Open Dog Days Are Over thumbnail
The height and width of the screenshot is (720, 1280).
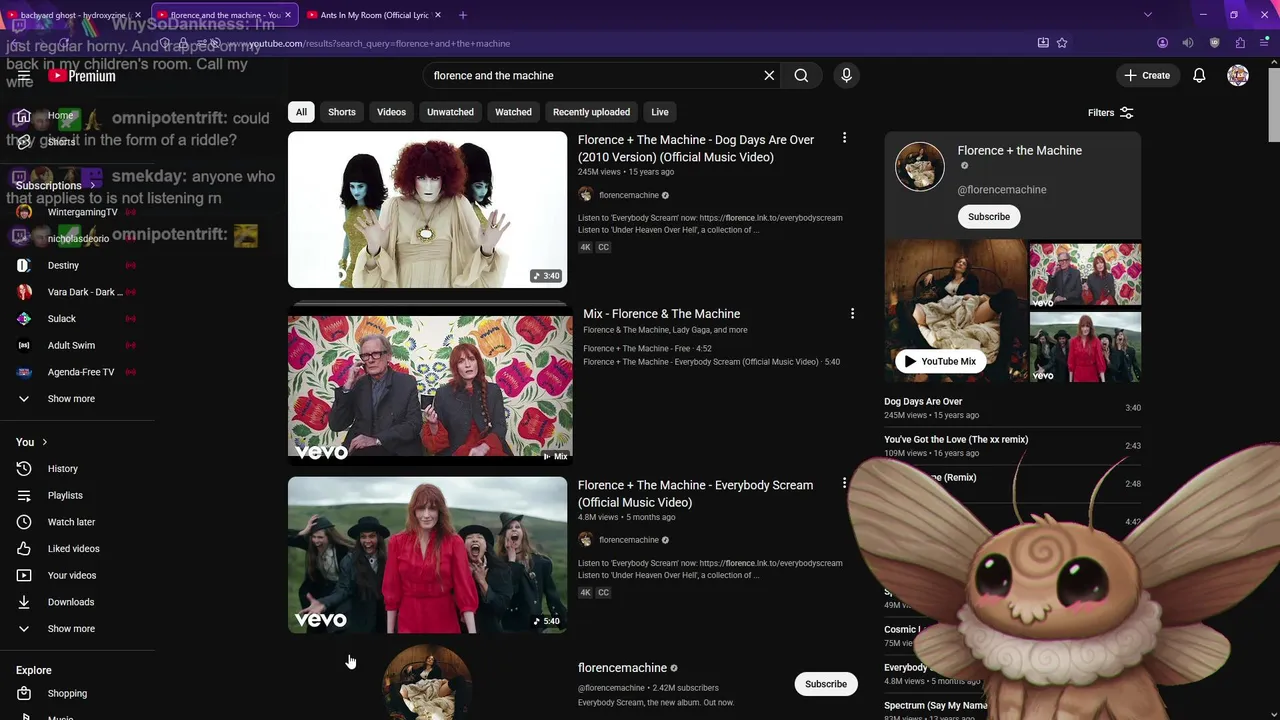click(427, 210)
